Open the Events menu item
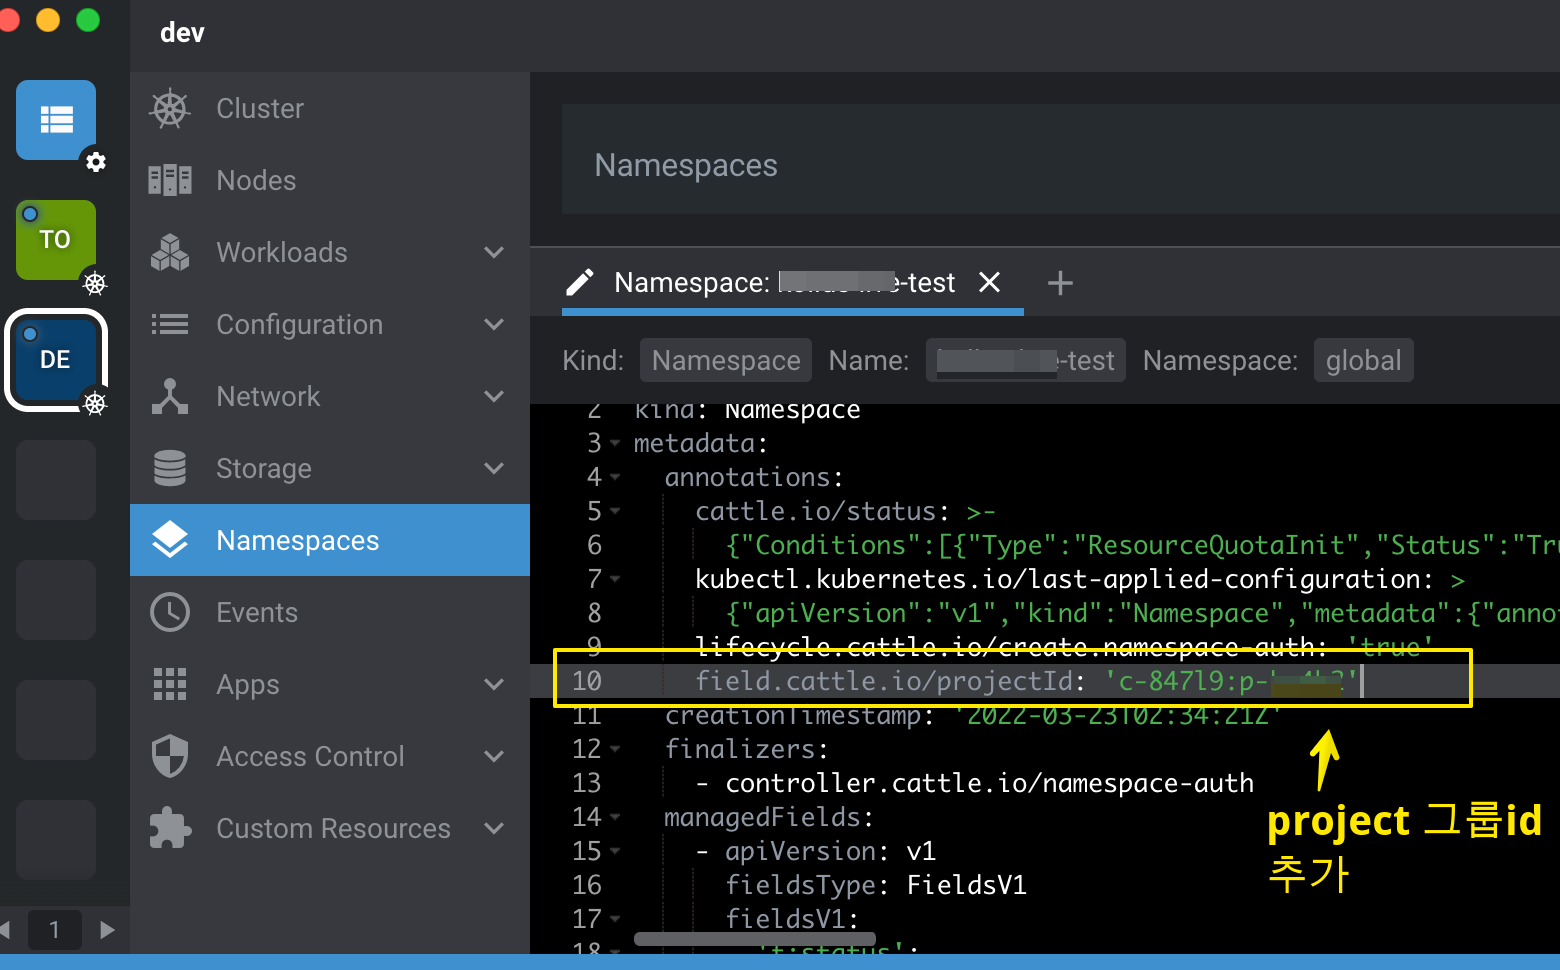 click(330, 612)
